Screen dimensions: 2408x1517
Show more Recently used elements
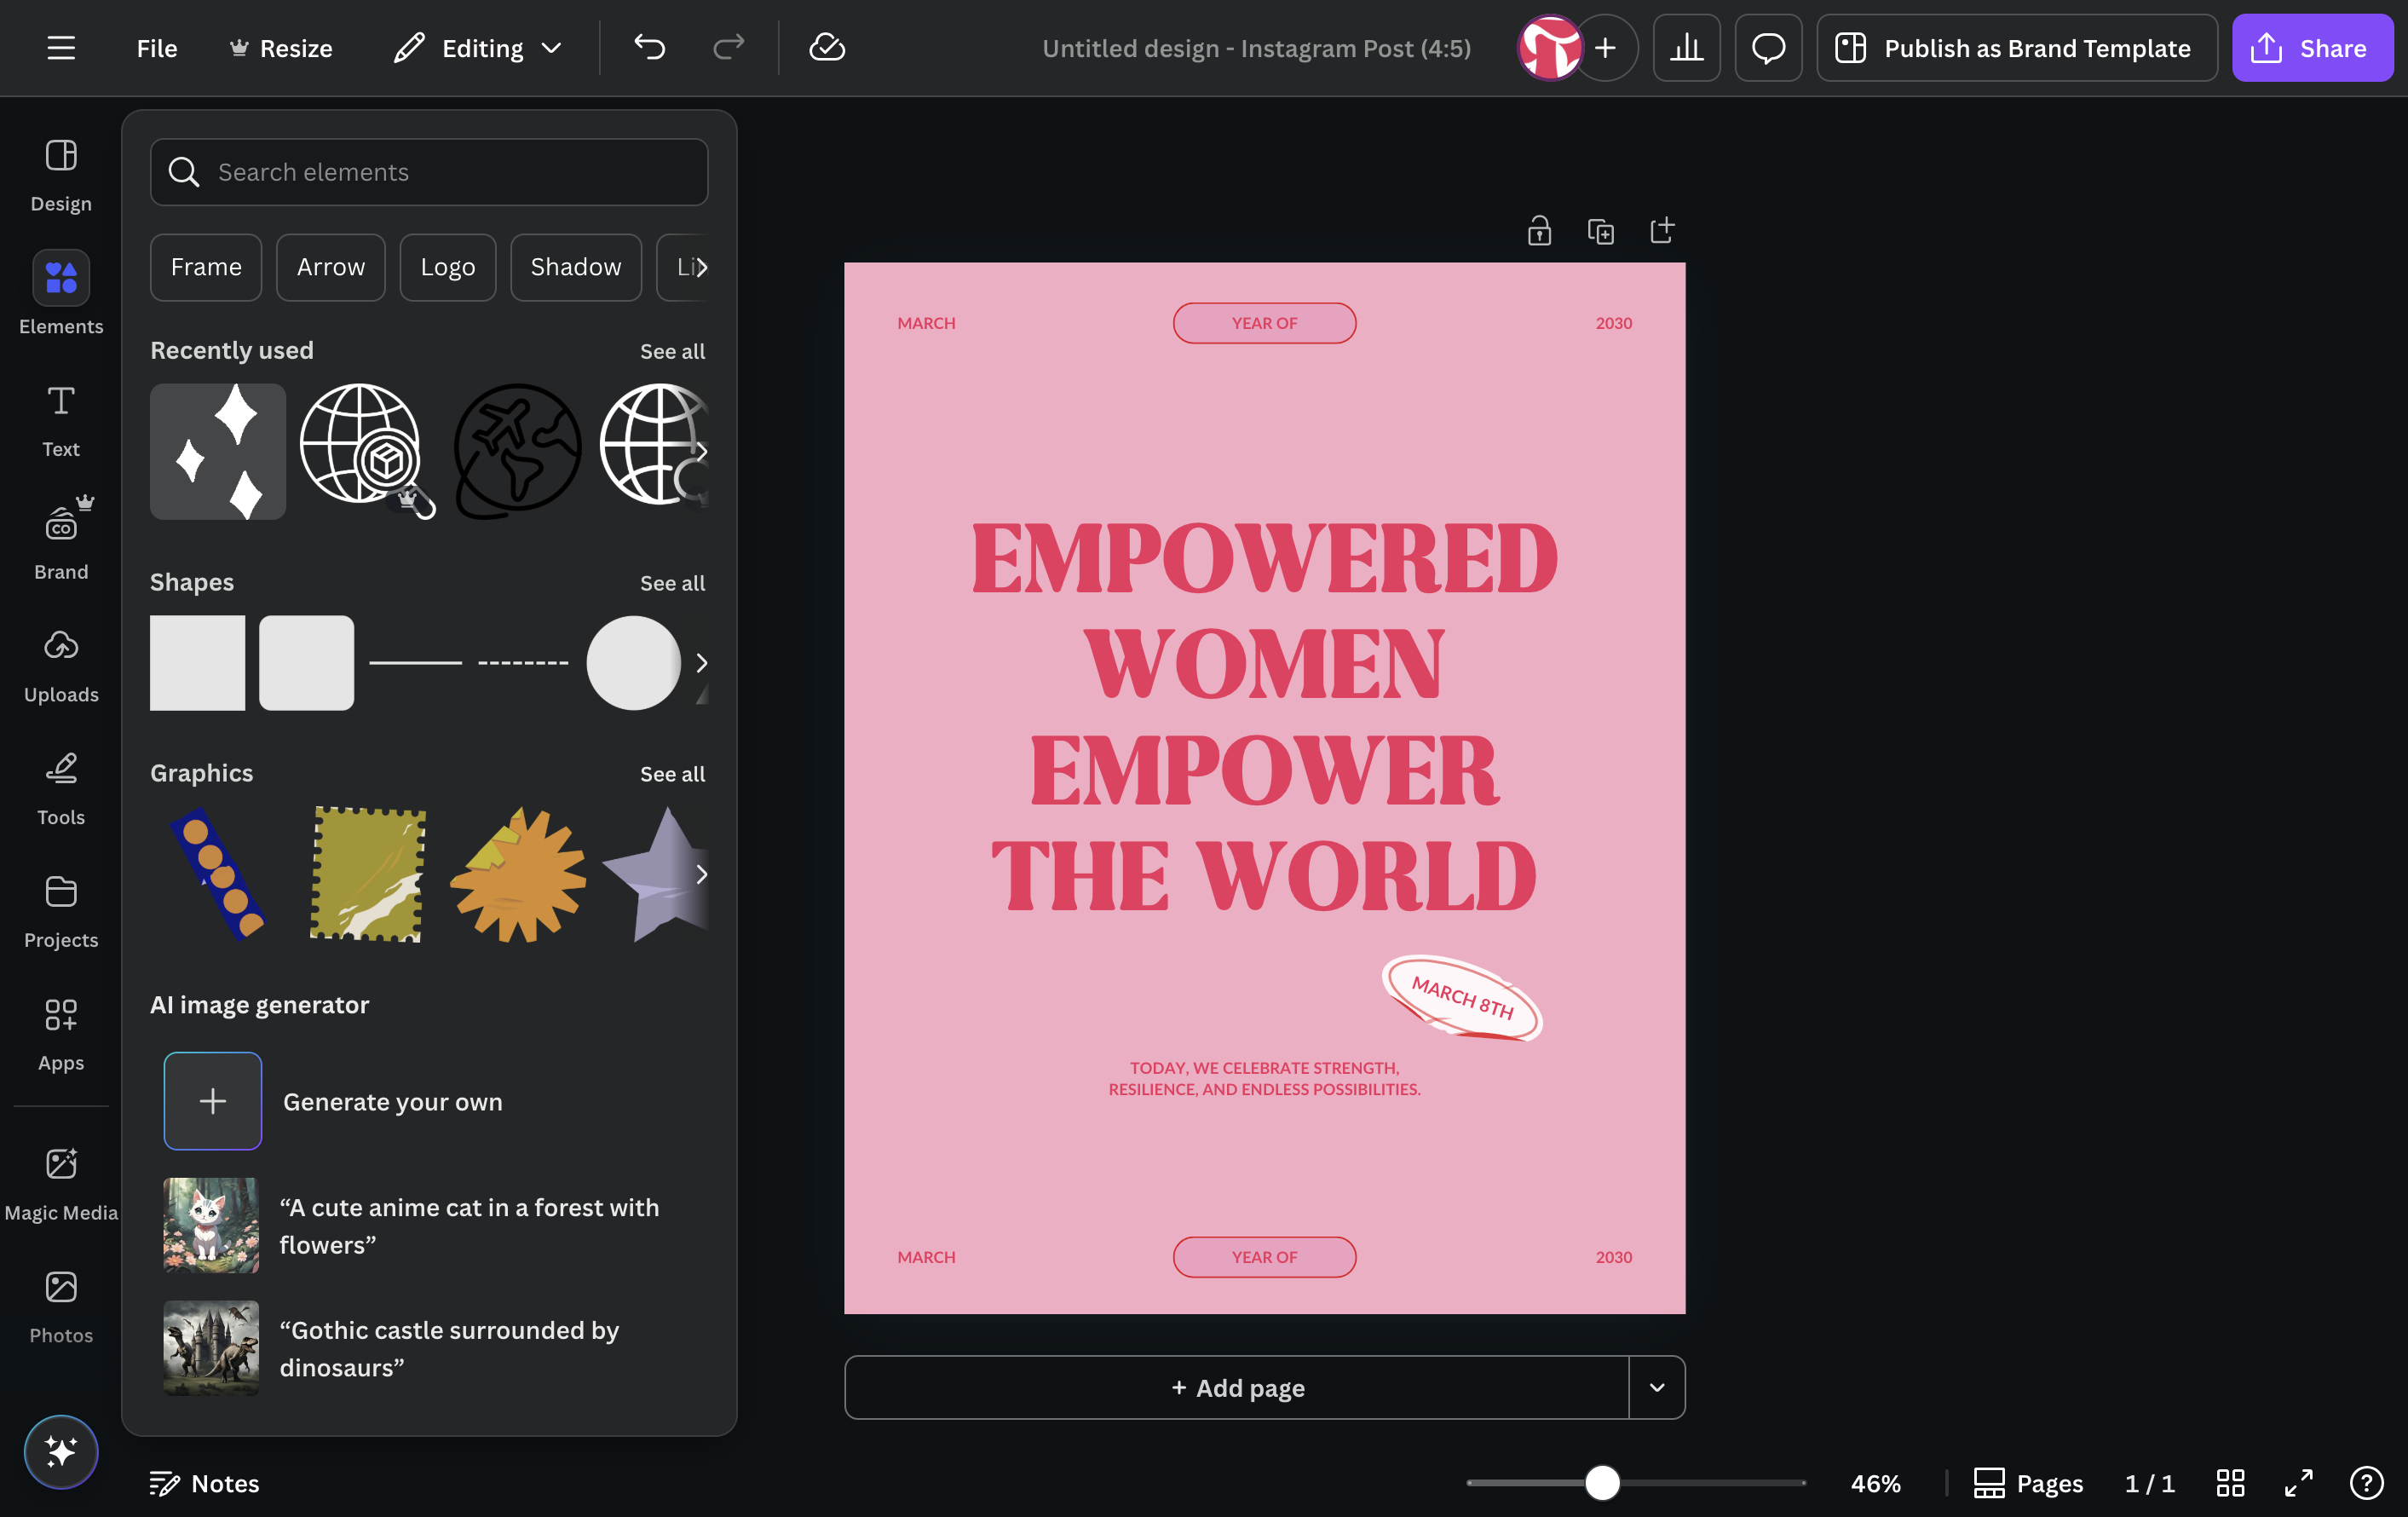[x=701, y=451]
